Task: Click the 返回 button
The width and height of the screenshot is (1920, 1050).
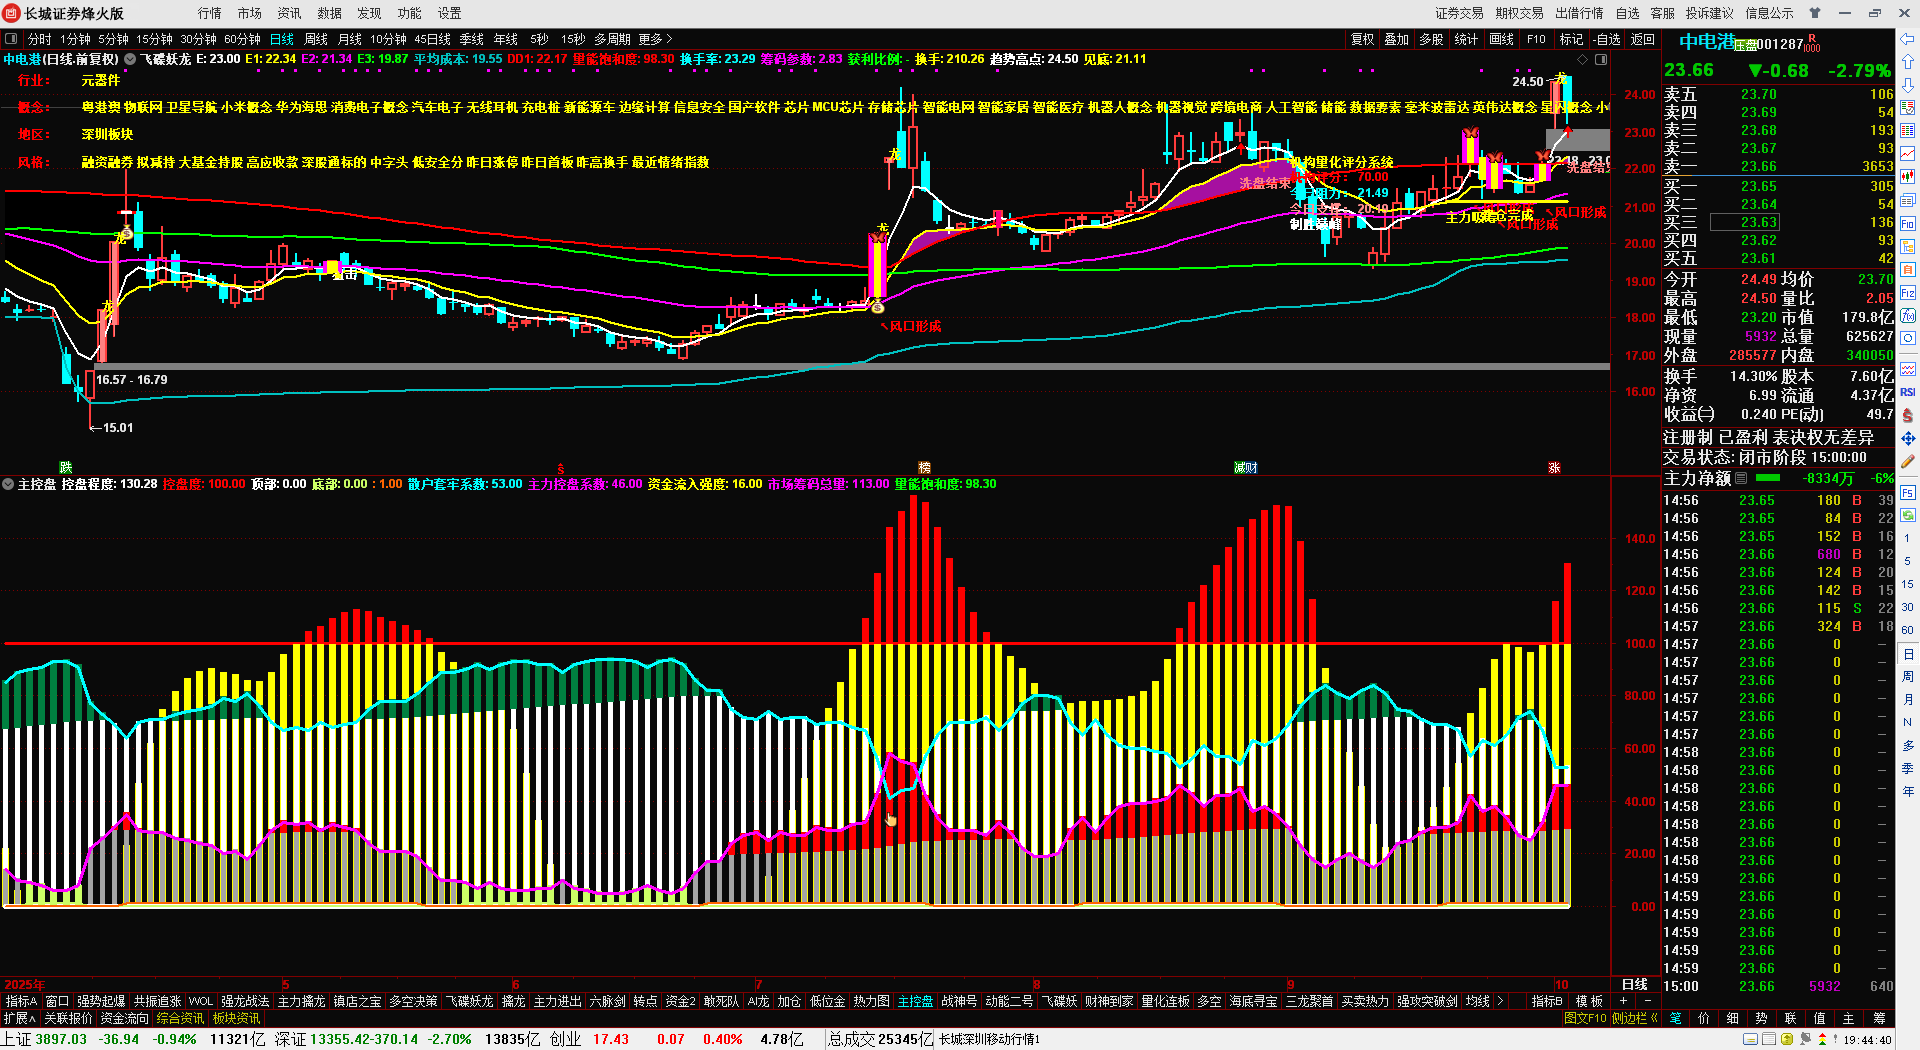Action: click(1643, 39)
